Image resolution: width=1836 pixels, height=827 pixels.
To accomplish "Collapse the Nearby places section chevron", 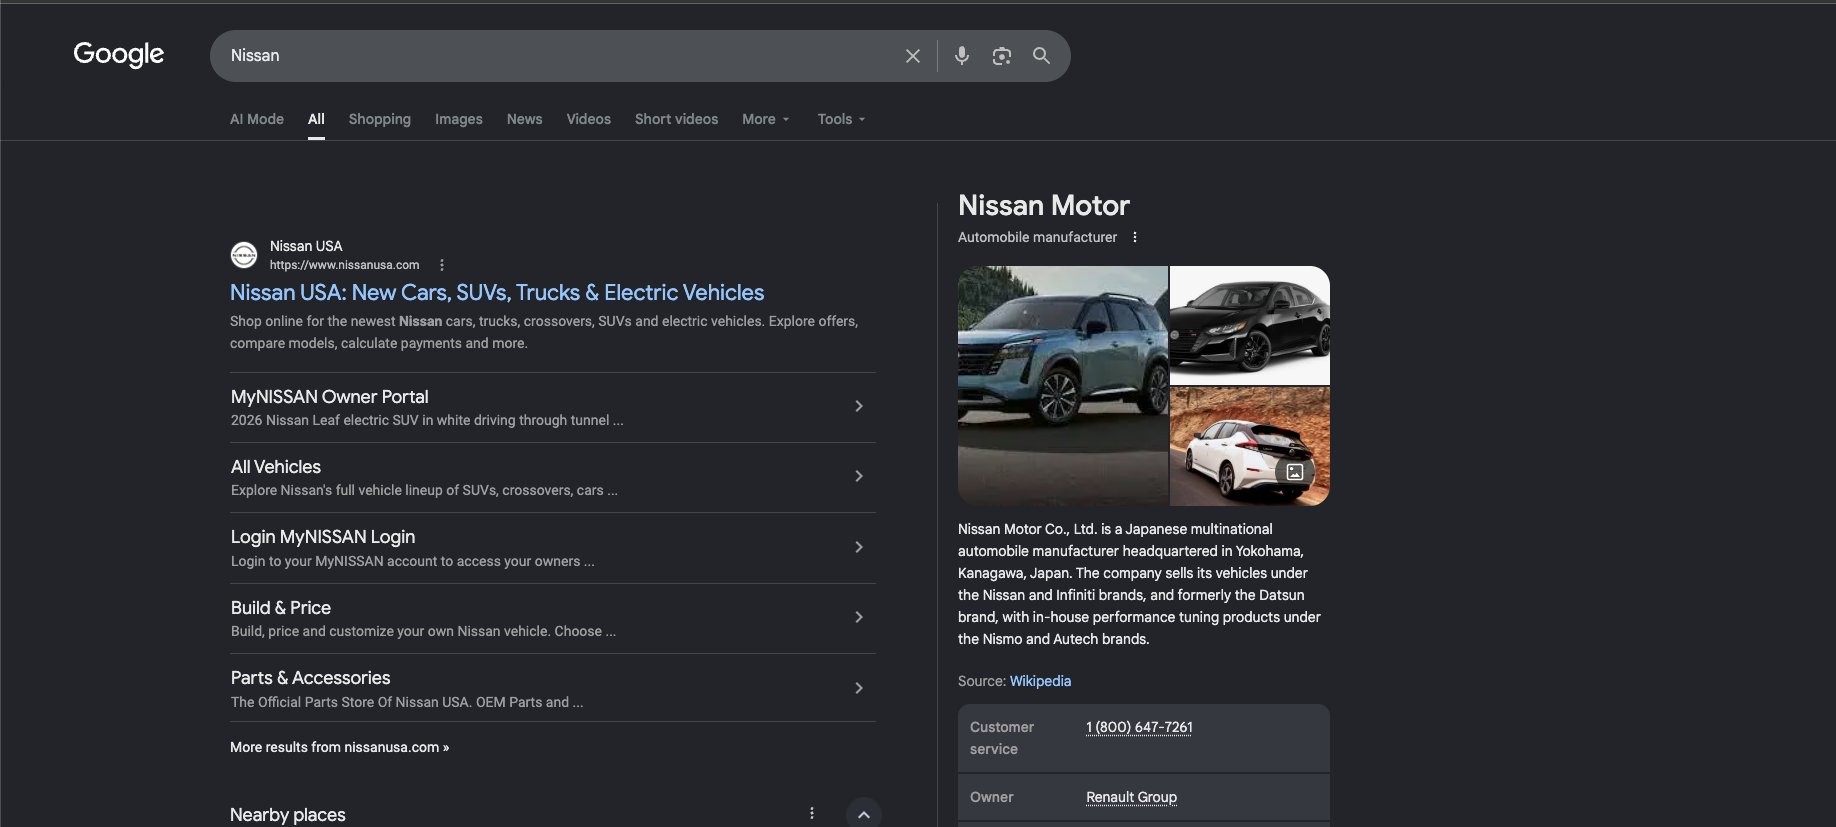I will click(x=863, y=814).
